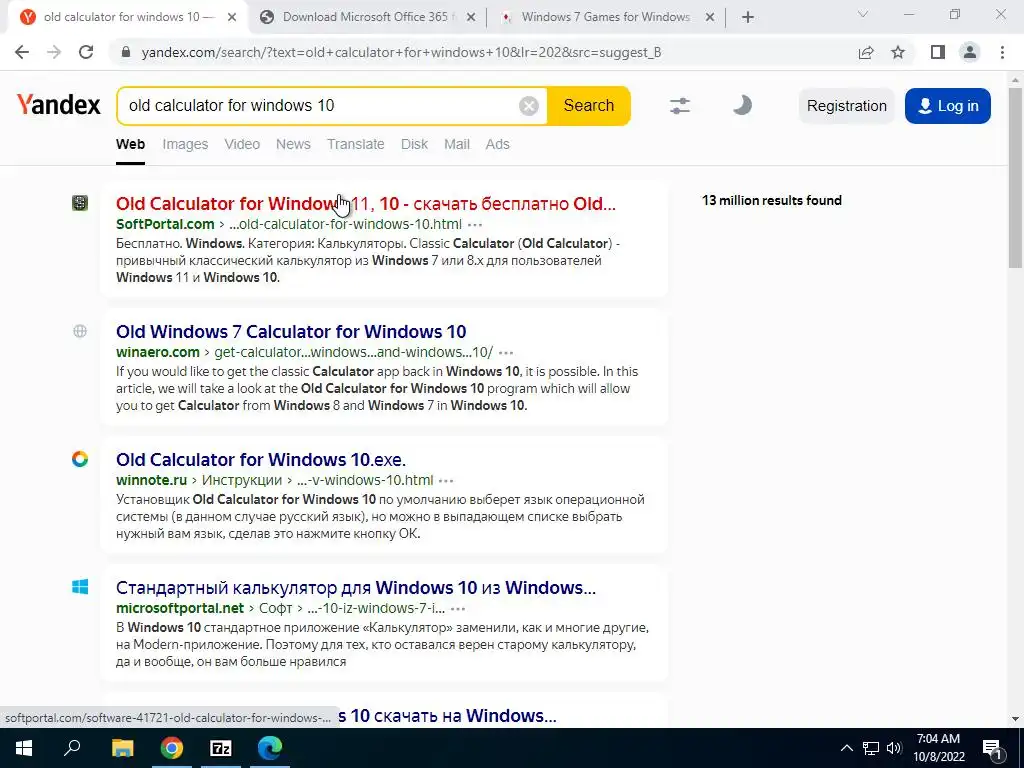Go back to the previous page
Screen dimensions: 1024x768
pos(22,52)
